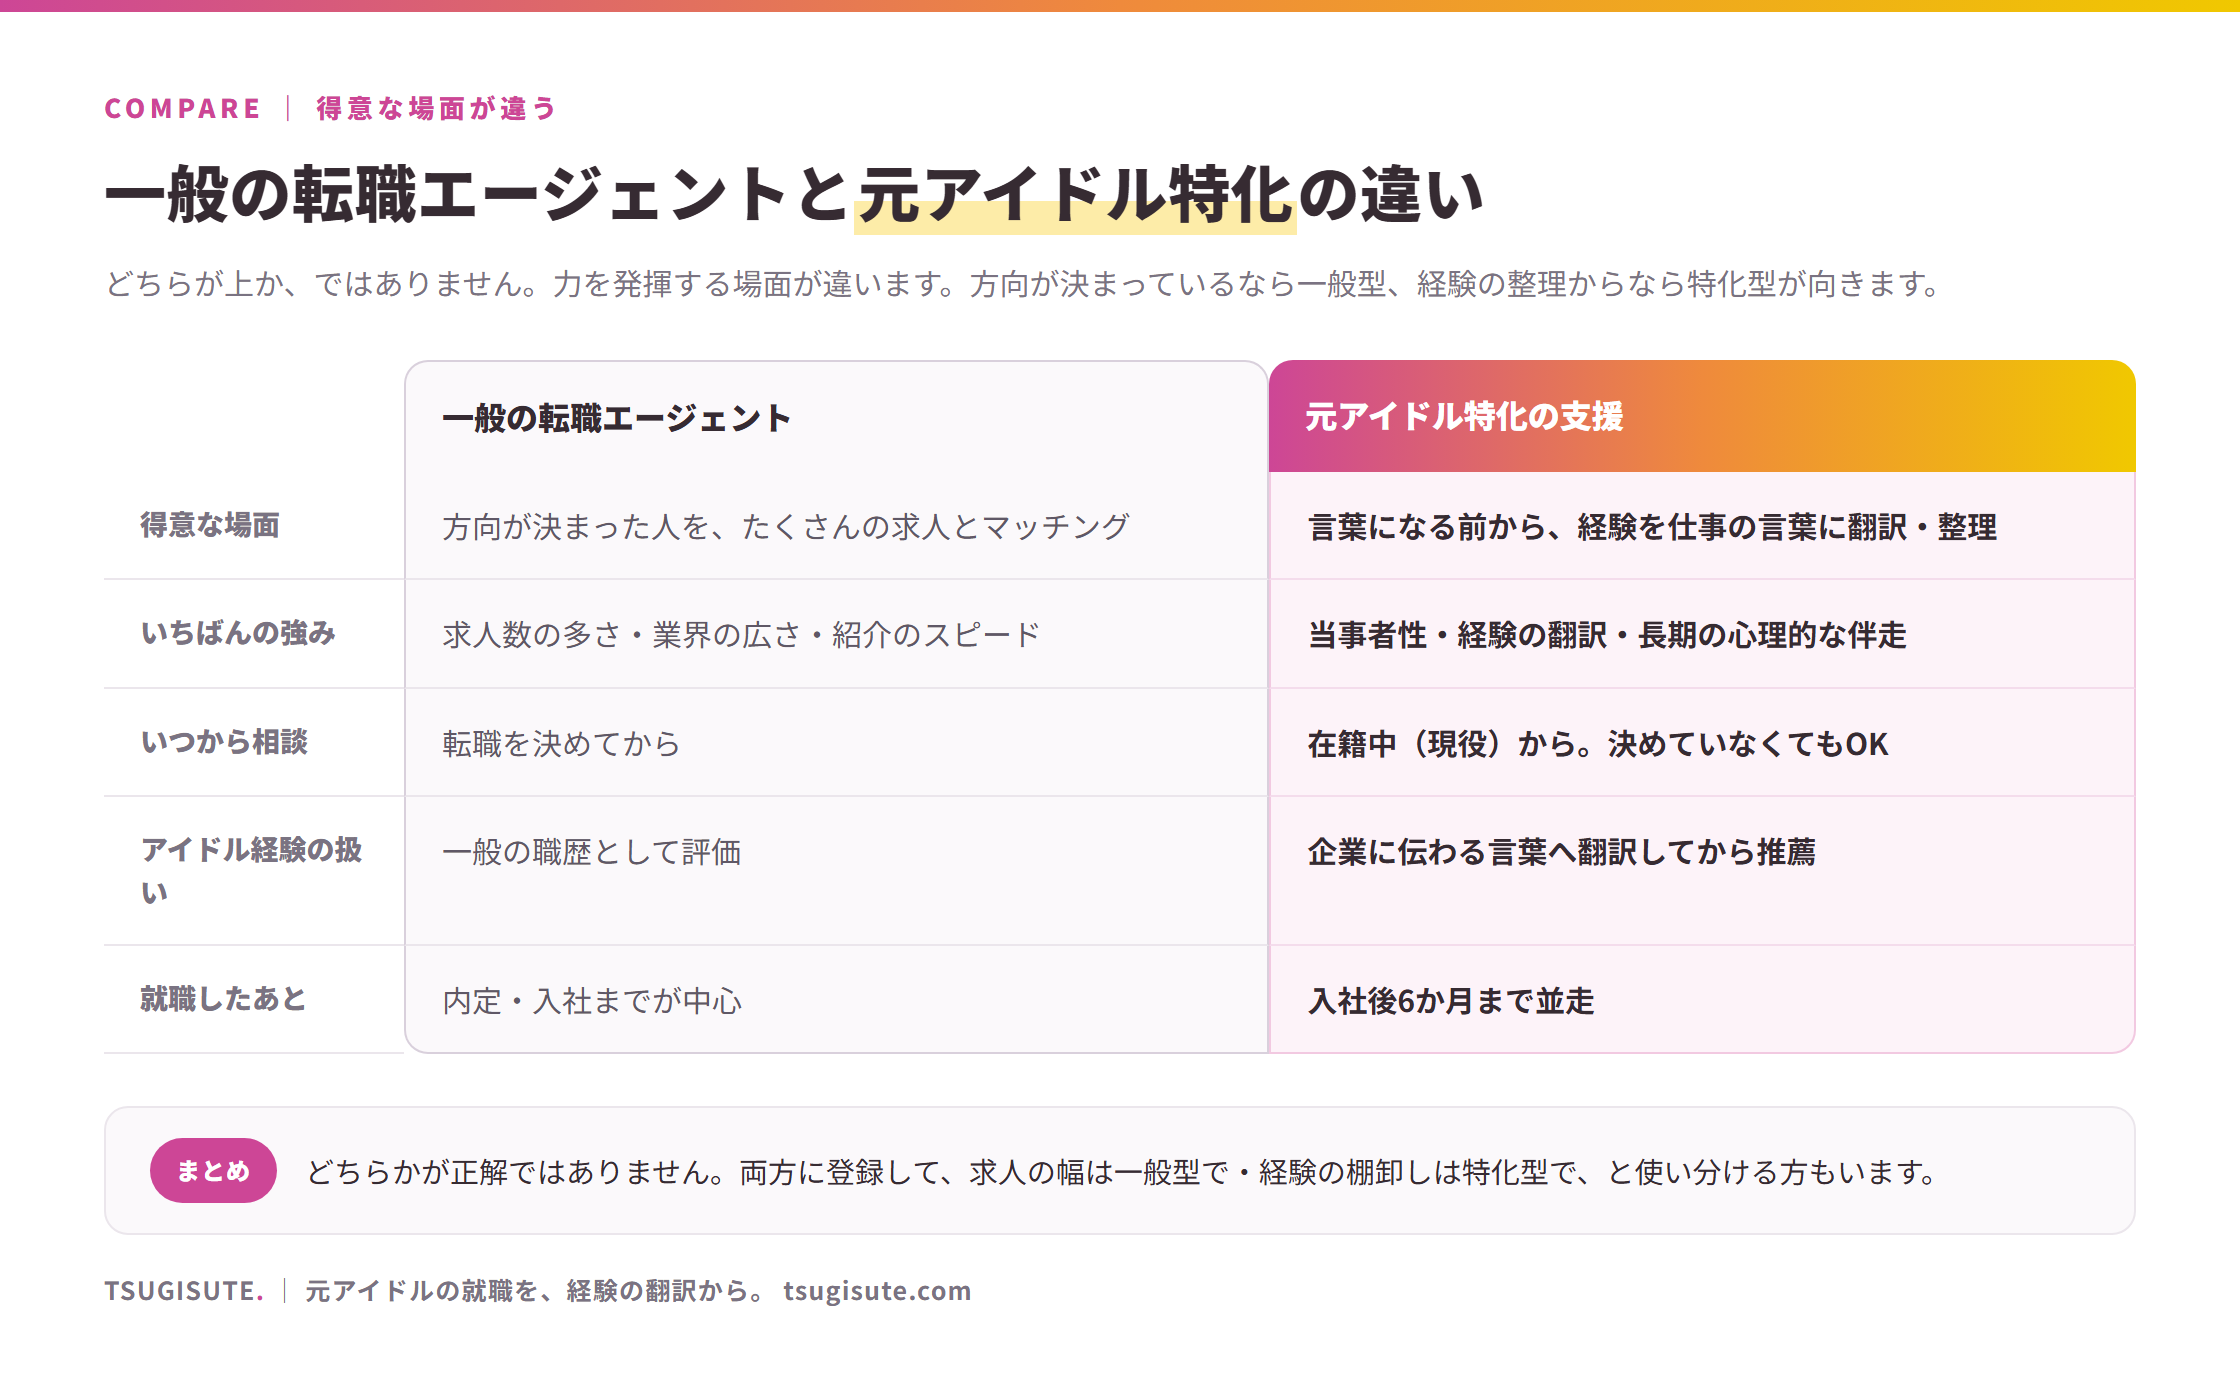The height and width of the screenshot is (1390, 2240).
Task: Click the summary sentence どちらかが正解ではありません
Action: [x=1123, y=1172]
